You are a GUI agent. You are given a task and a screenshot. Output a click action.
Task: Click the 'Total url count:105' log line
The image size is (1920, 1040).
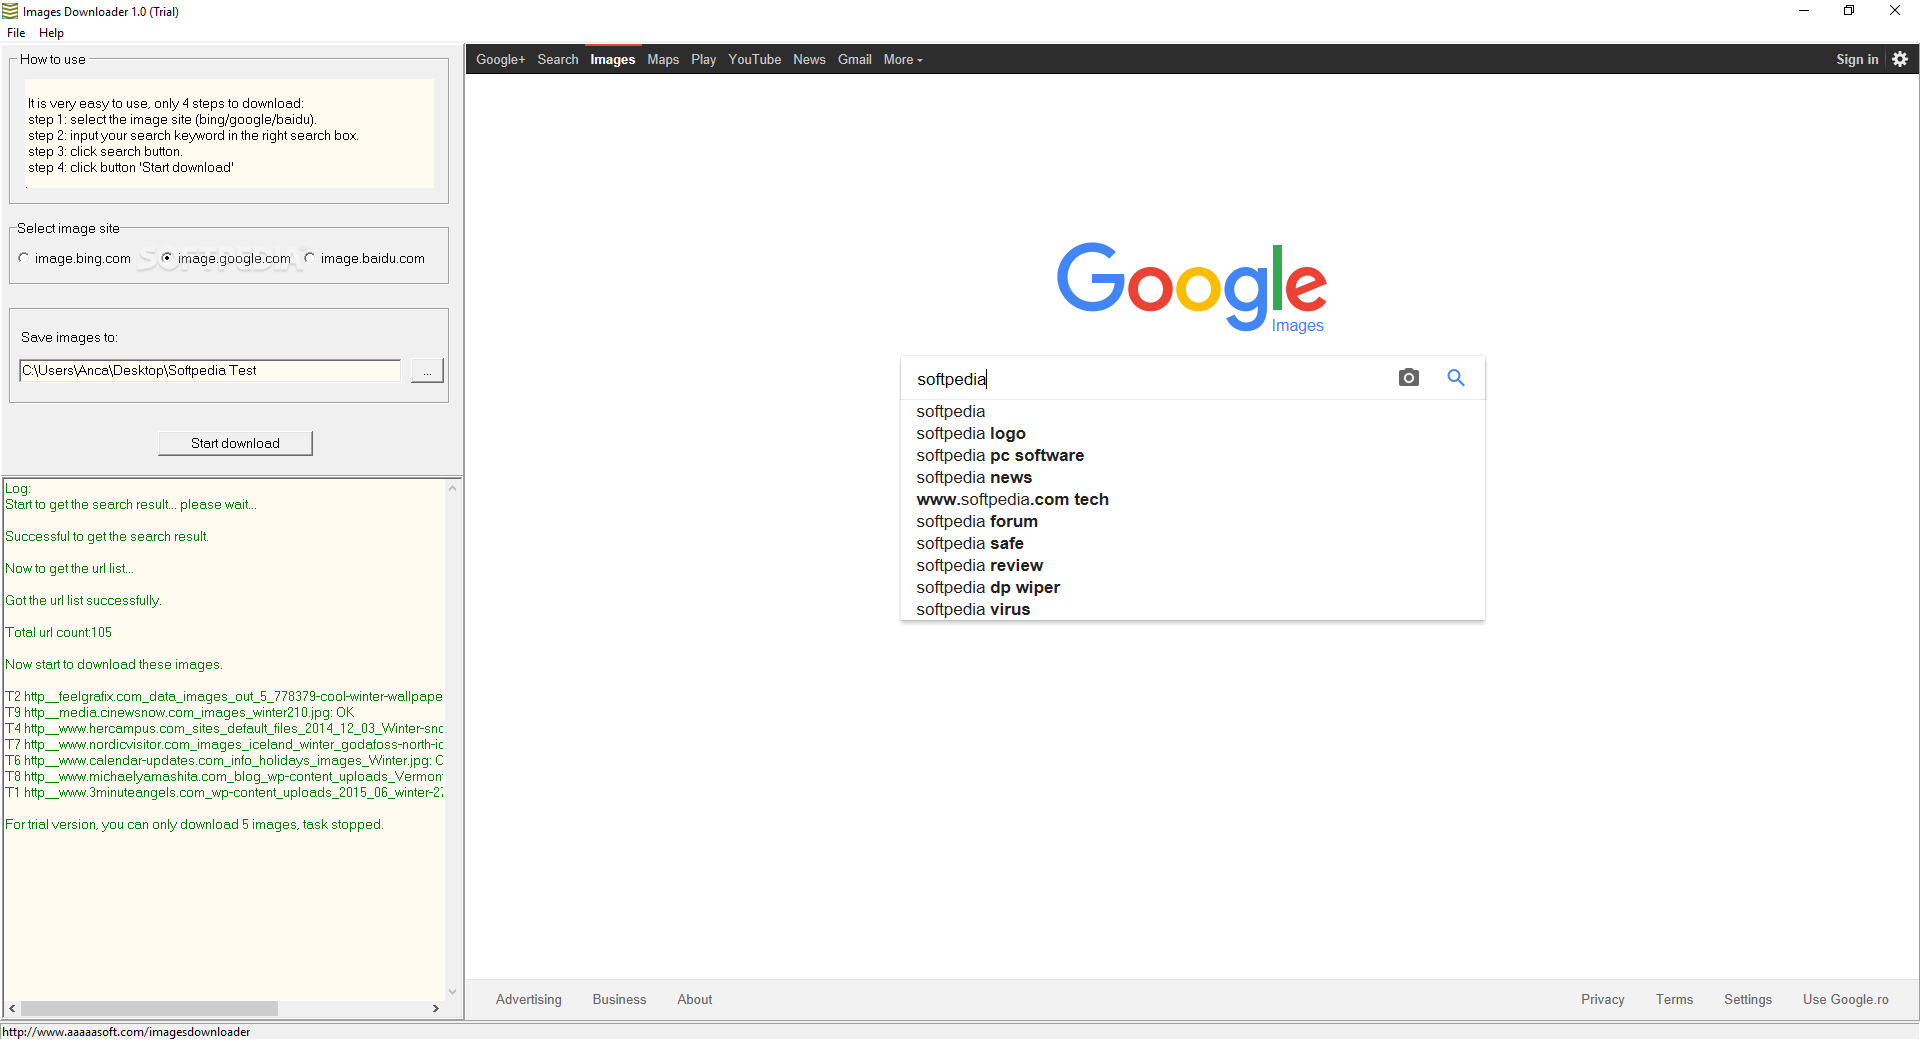59,632
